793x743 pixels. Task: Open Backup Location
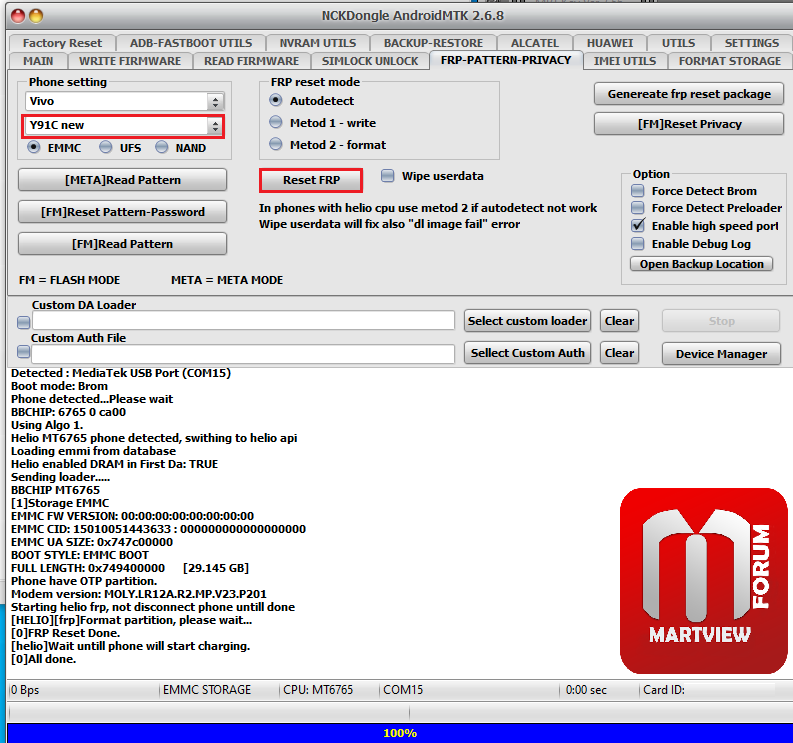(701, 264)
